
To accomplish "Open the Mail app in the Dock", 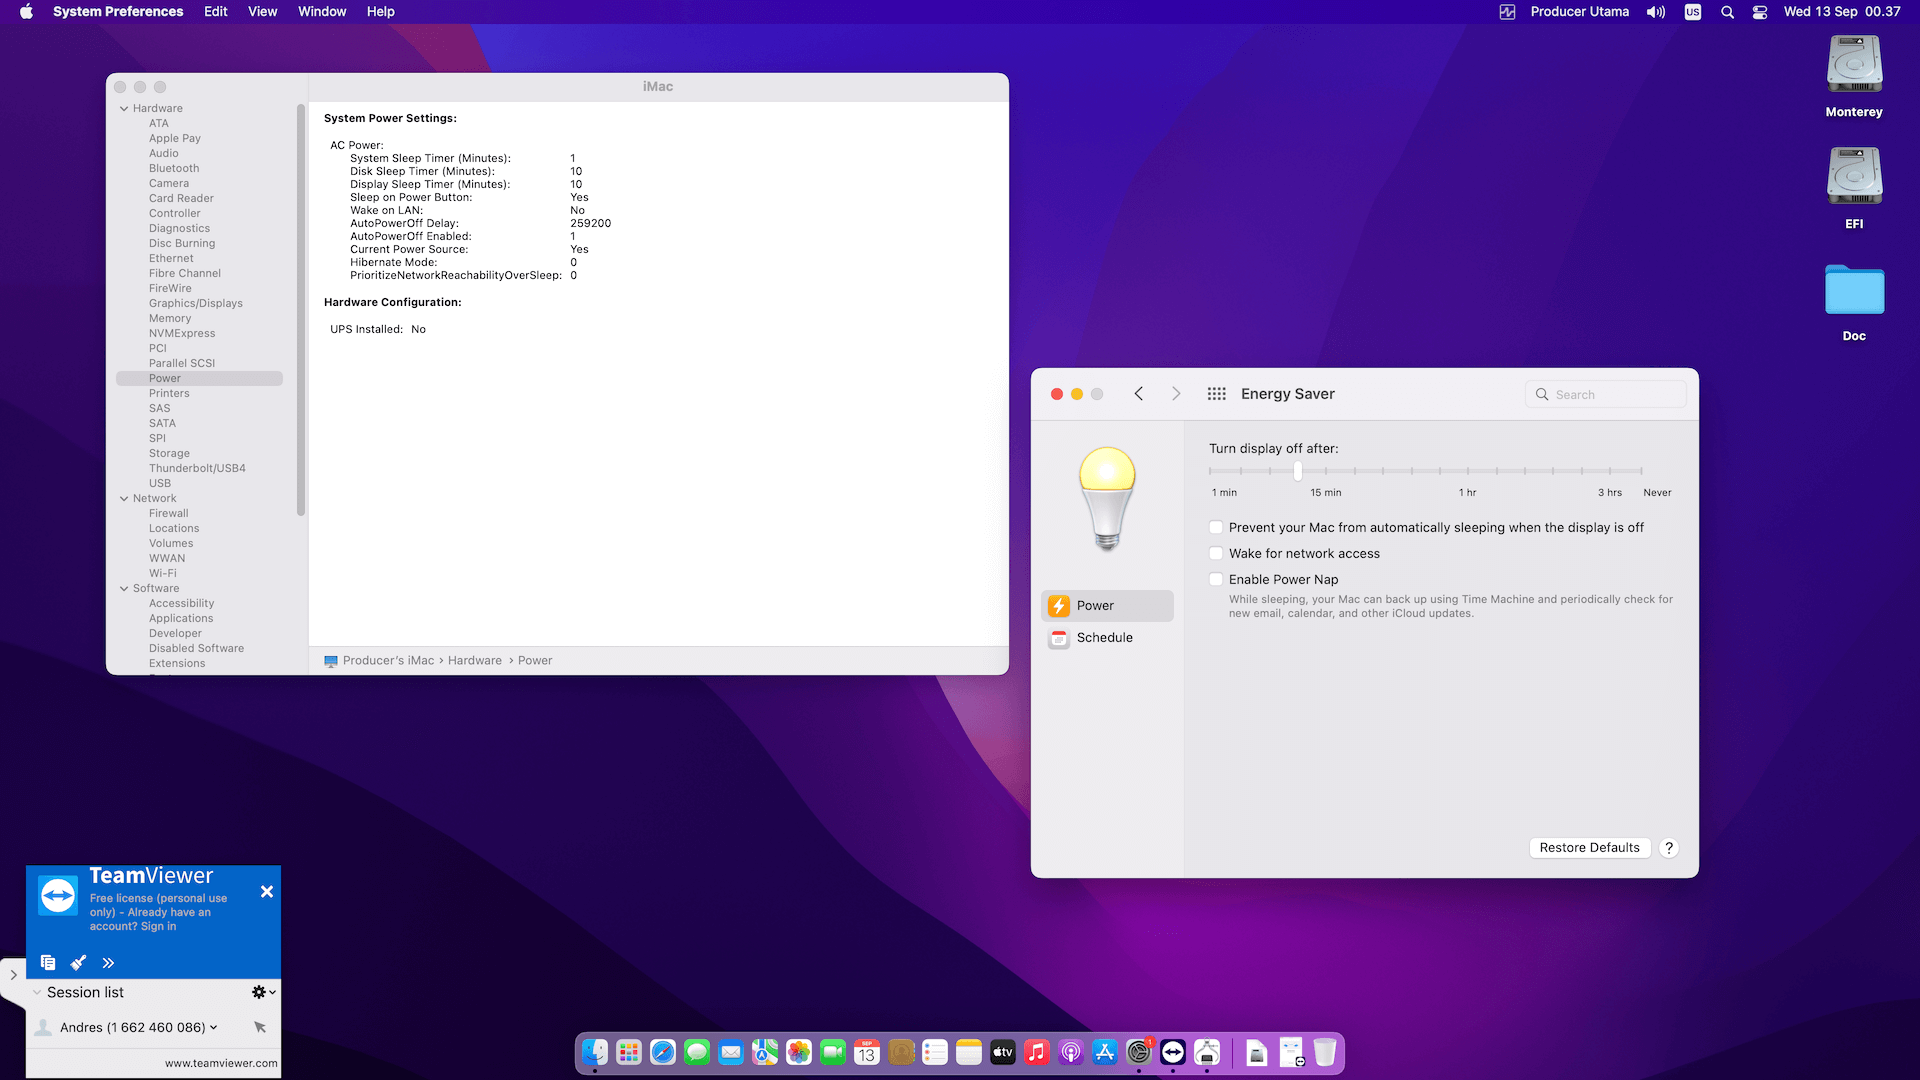I will (731, 1052).
